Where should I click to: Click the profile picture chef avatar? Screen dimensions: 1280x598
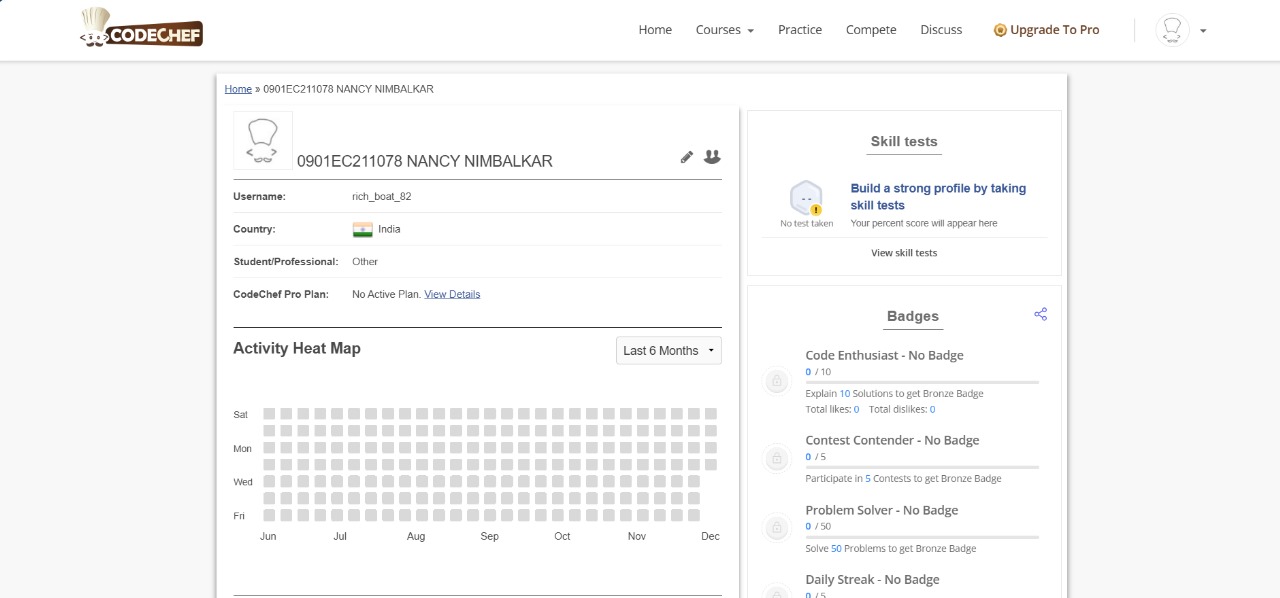pyautogui.click(x=263, y=141)
